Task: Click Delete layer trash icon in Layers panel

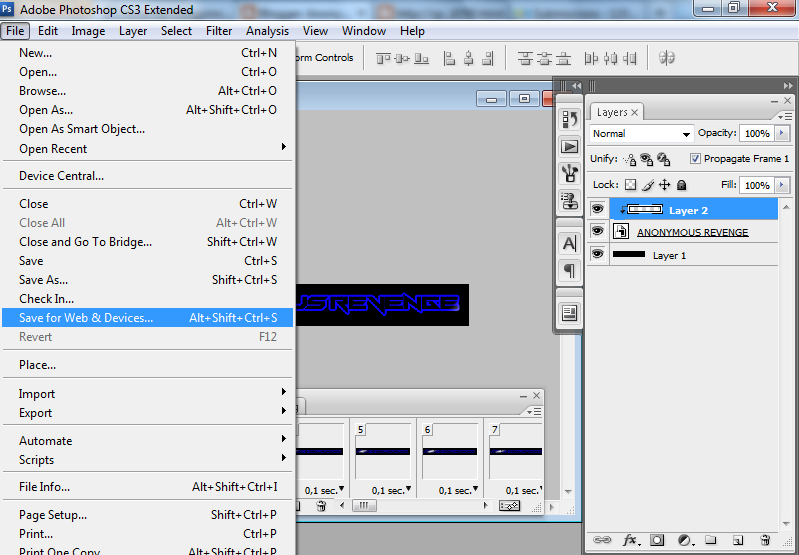Action: pos(764,540)
